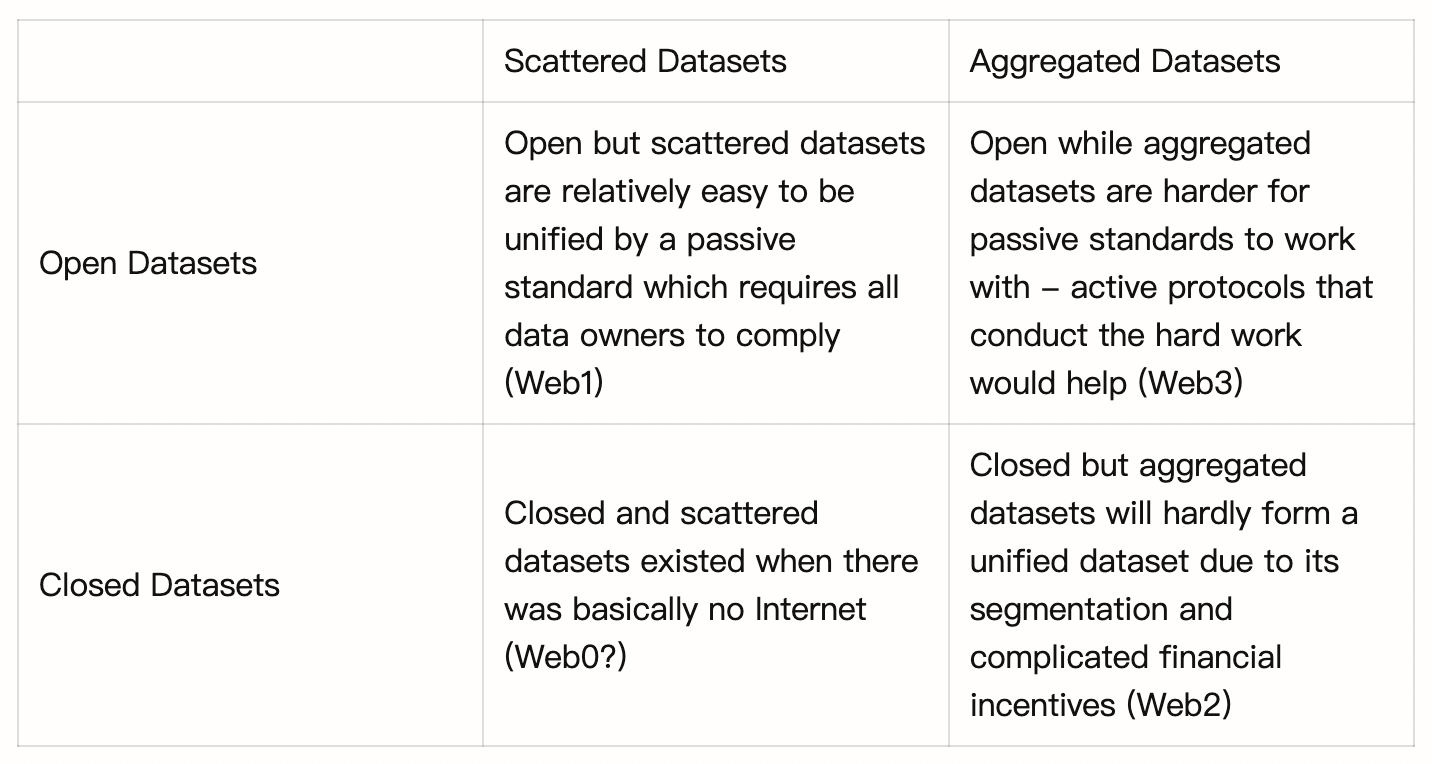Click the cell mentioning Web2

[x=1180, y=585]
